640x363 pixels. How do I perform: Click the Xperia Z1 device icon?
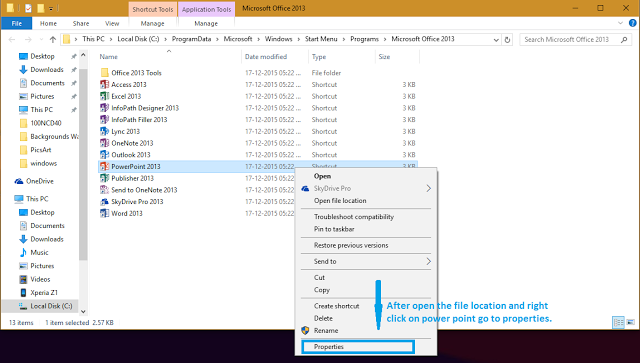click(x=23, y=293)
